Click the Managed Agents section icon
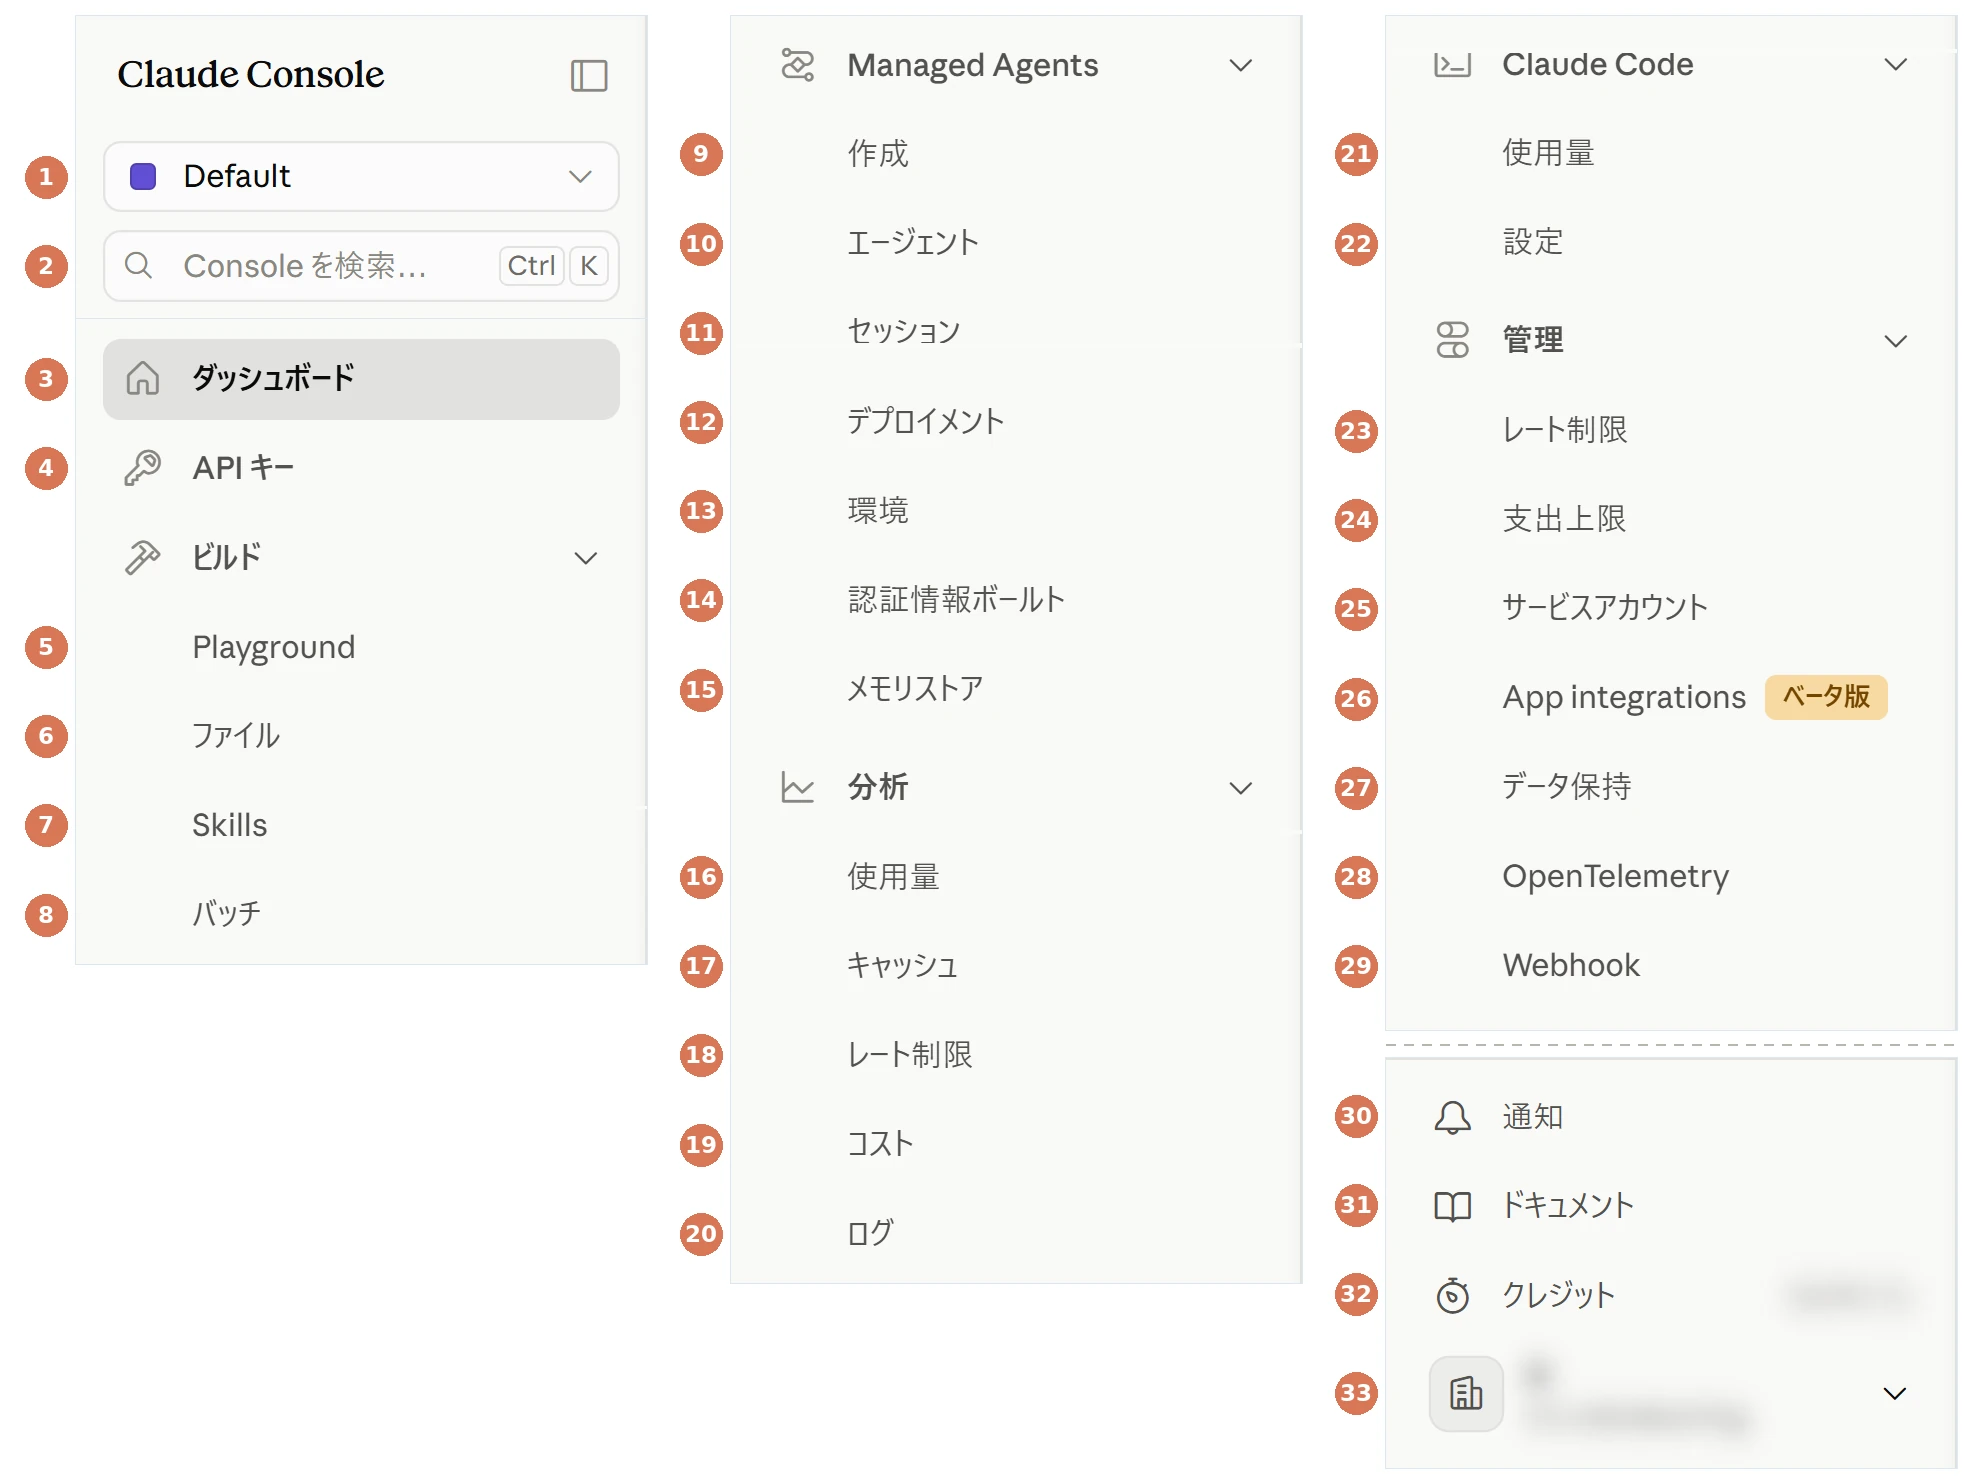Viewport: 1973px width, 1484px height. tap(797, 65)
